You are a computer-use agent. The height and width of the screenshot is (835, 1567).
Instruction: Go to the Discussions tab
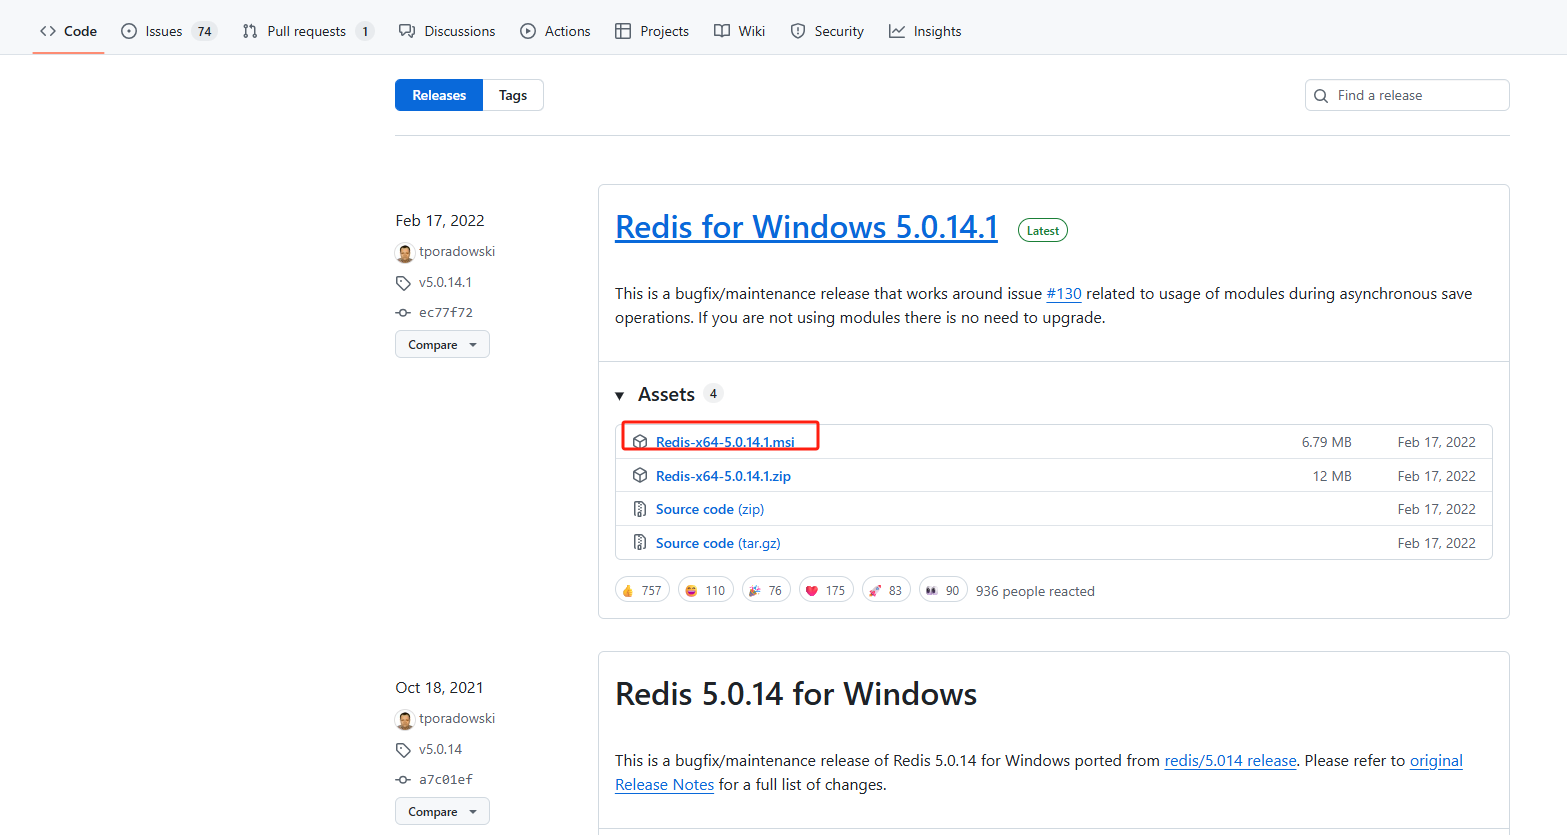coord(447,31)
